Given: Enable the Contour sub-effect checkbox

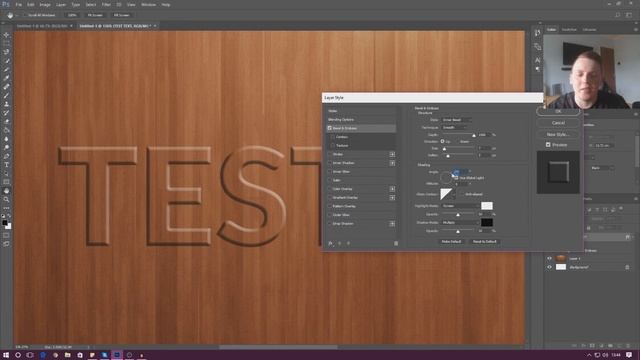Looking at the screenshot, I should pyautogui.click(x=333, y=137).
